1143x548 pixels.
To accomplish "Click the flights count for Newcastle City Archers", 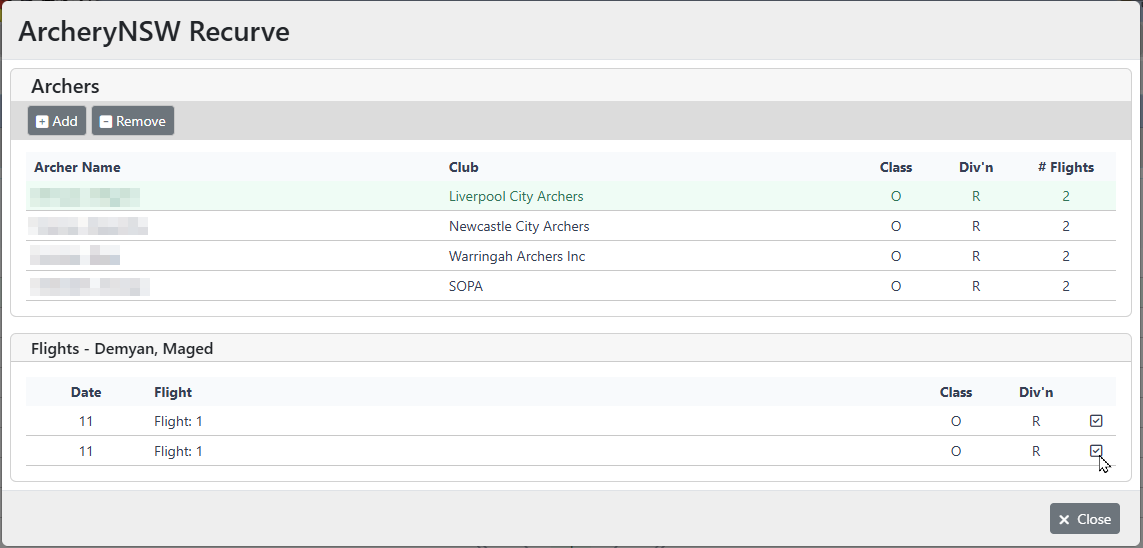I will [x=1065, y=226].
